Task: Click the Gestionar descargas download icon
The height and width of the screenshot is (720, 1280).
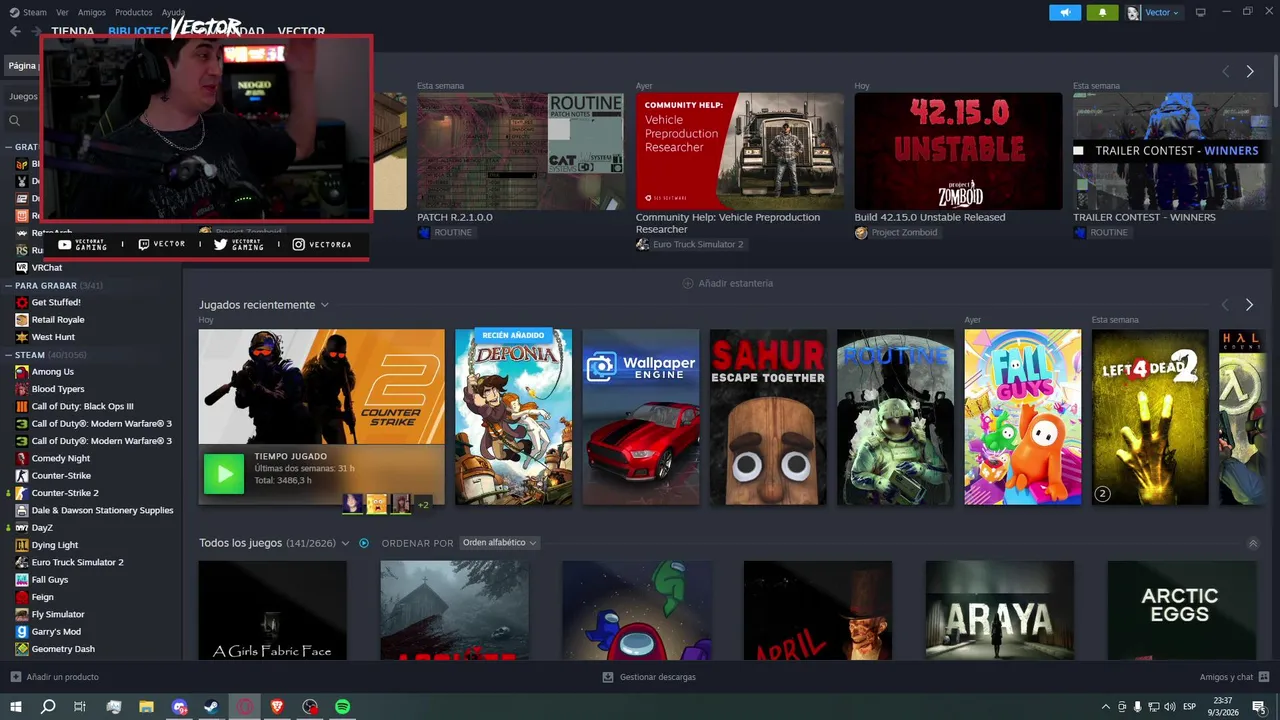Action: (x=607, y=677)
